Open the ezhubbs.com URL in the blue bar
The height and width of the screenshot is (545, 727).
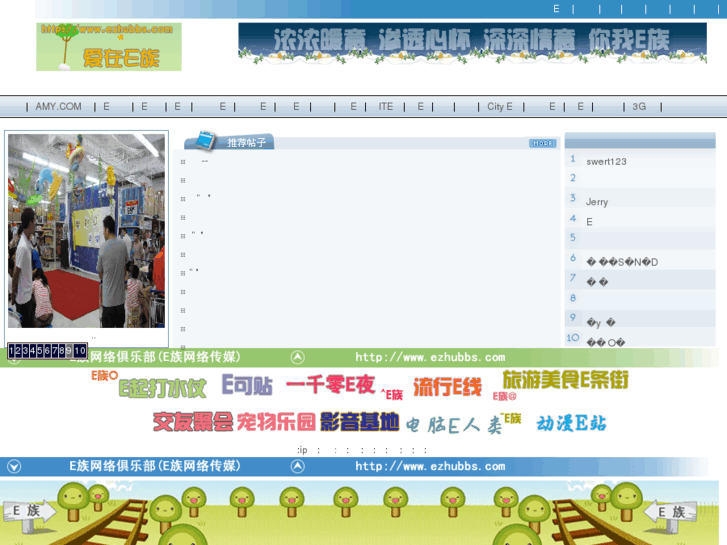coord(430,466)
